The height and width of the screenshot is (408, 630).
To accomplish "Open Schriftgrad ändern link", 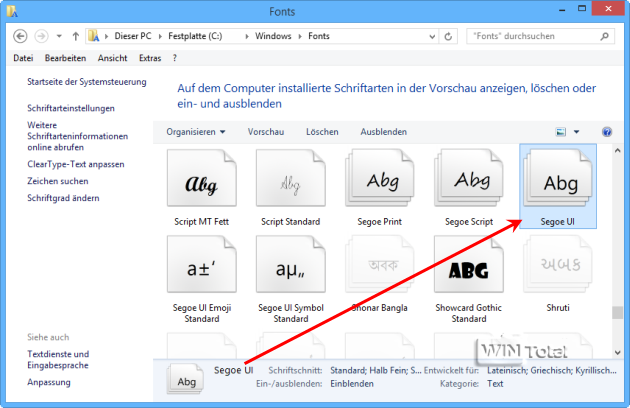I will point(63,198).
